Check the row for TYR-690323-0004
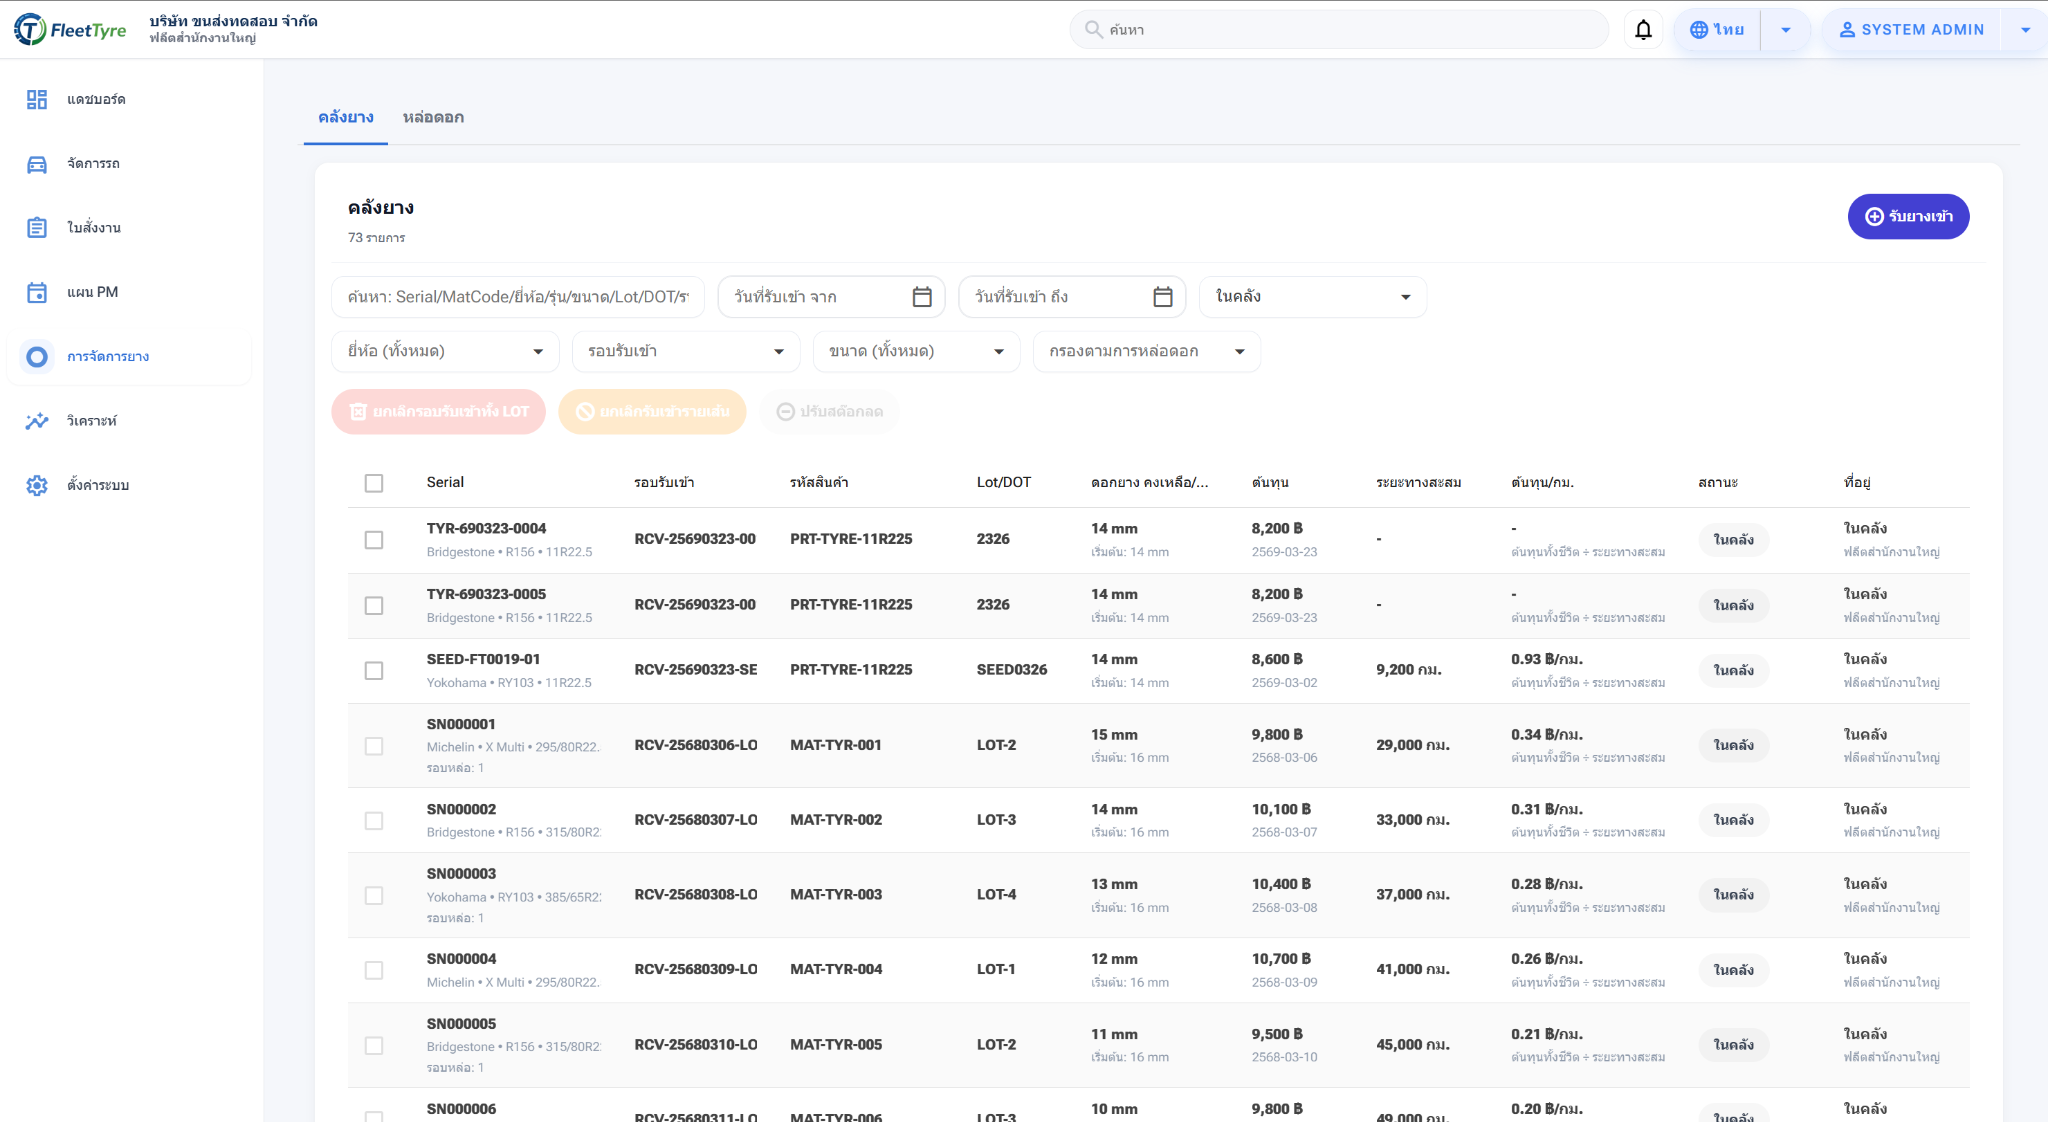 click(x=374, y=540)
